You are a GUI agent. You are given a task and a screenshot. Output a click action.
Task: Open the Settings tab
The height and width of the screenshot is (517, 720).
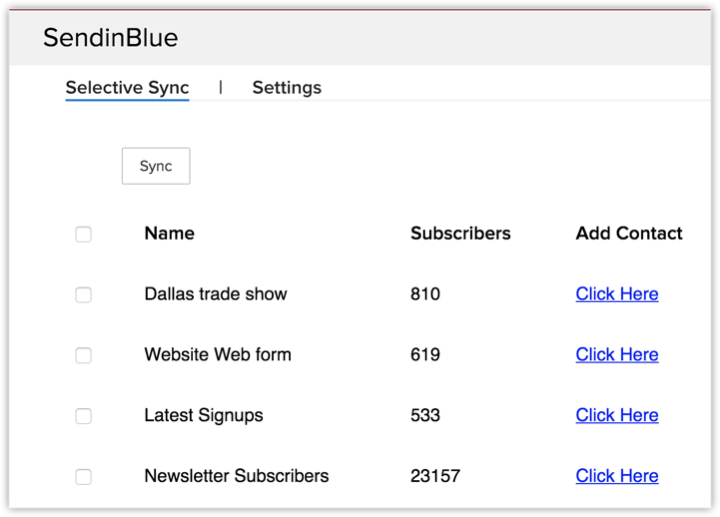point(286,88)
